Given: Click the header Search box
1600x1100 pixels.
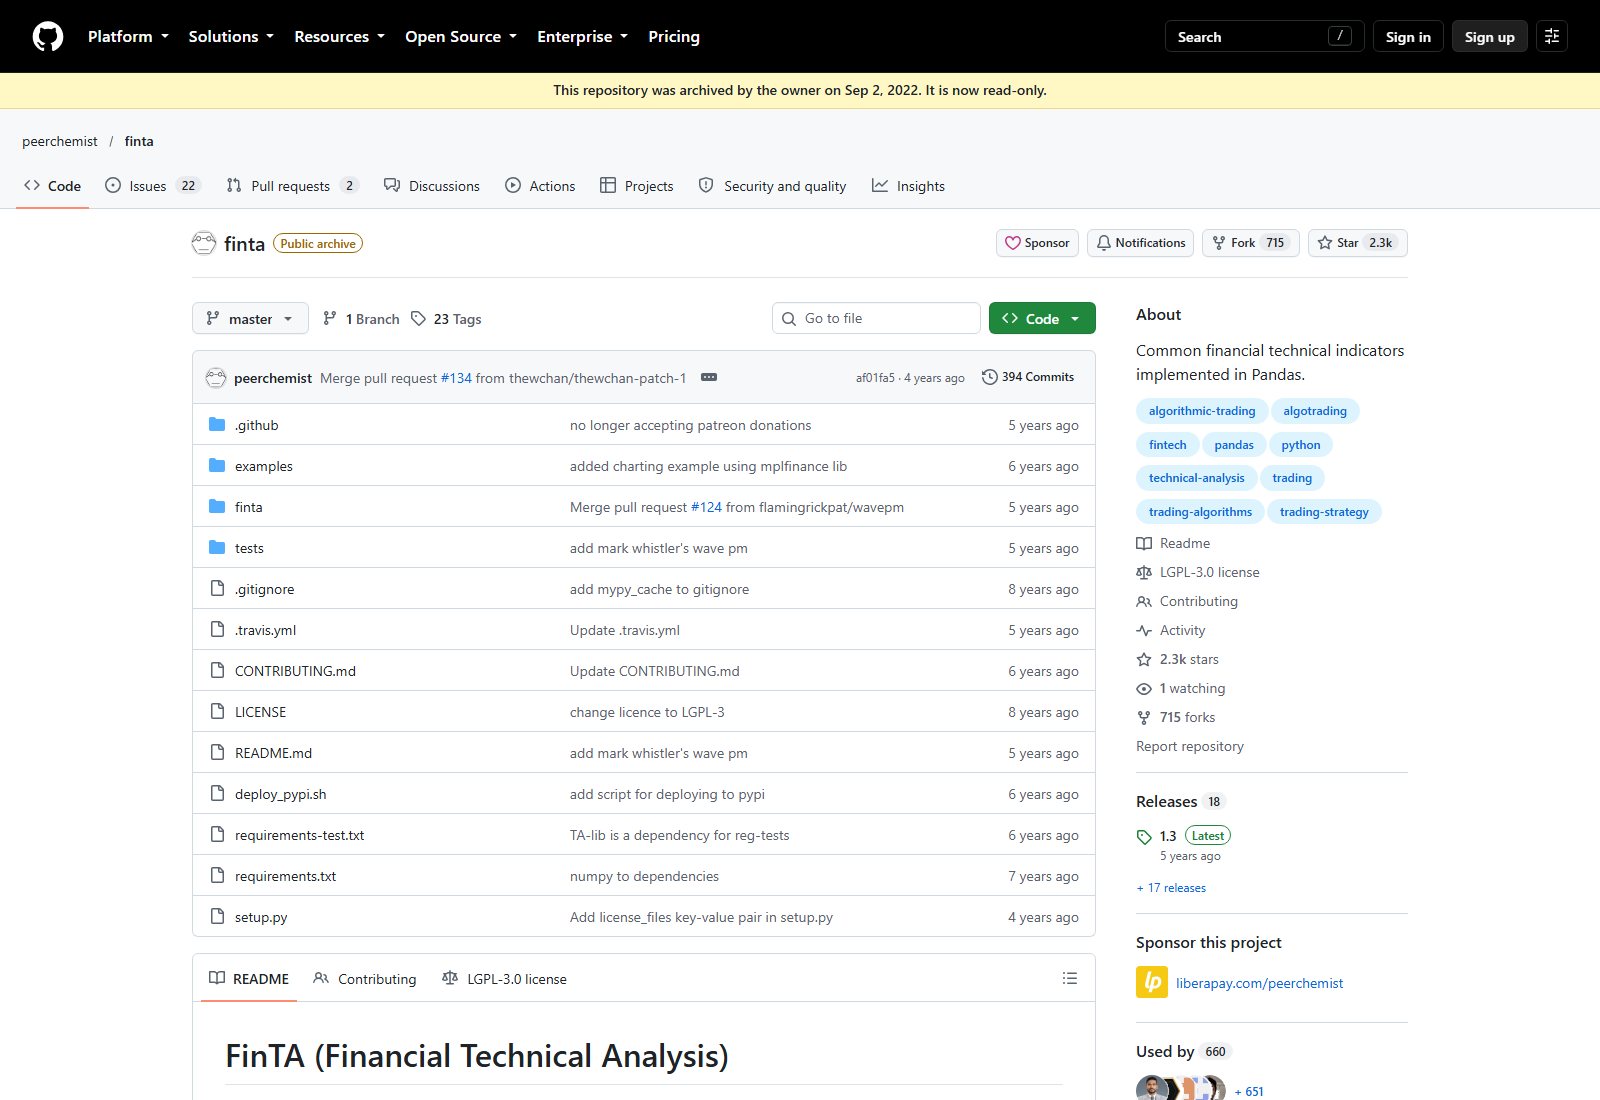Looking at the screenshot, I should pos(1265,37).
